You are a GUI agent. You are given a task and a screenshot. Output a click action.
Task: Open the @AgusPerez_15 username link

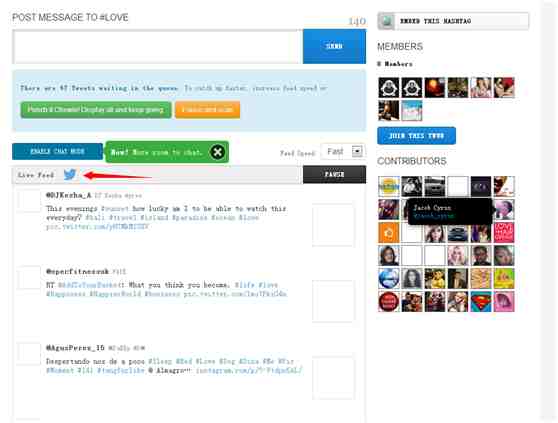tap(75, 348)
